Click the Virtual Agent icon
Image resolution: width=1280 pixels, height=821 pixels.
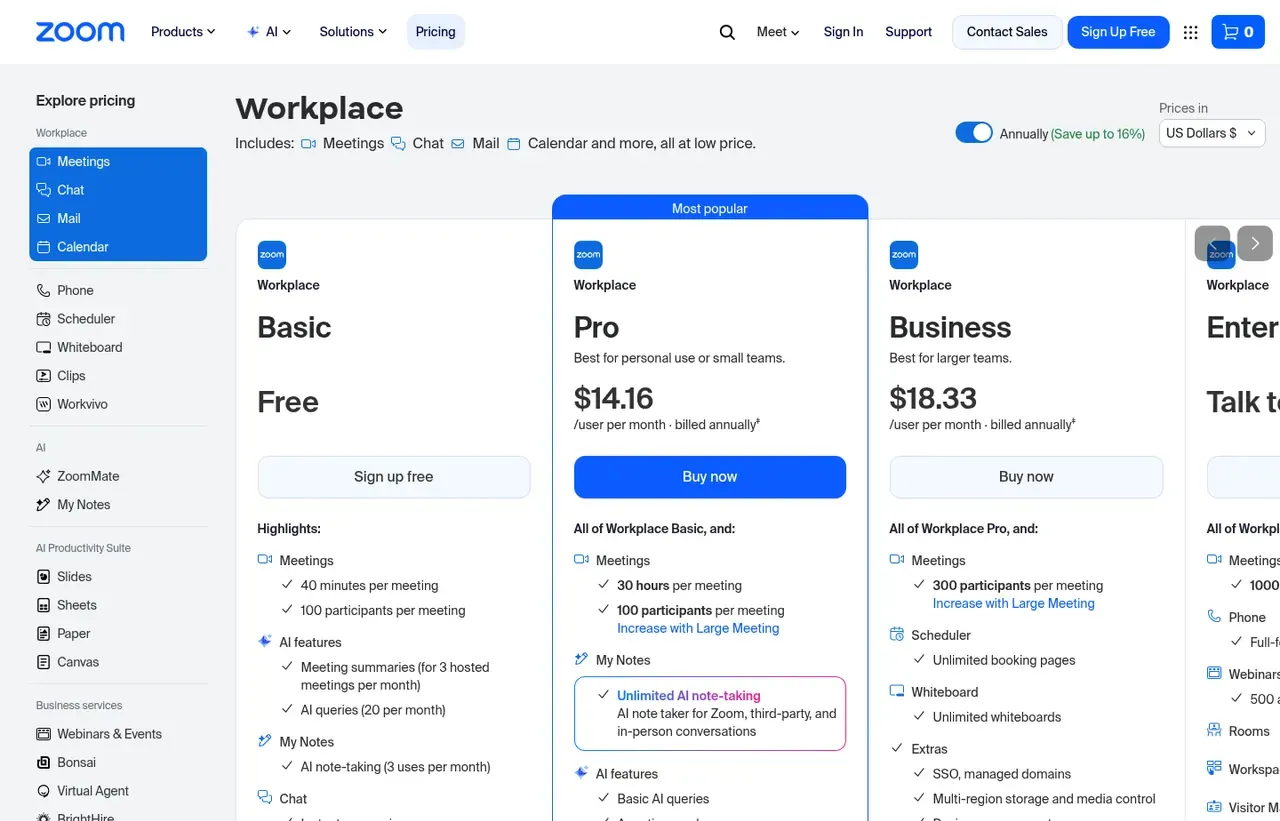click(43, 791)
